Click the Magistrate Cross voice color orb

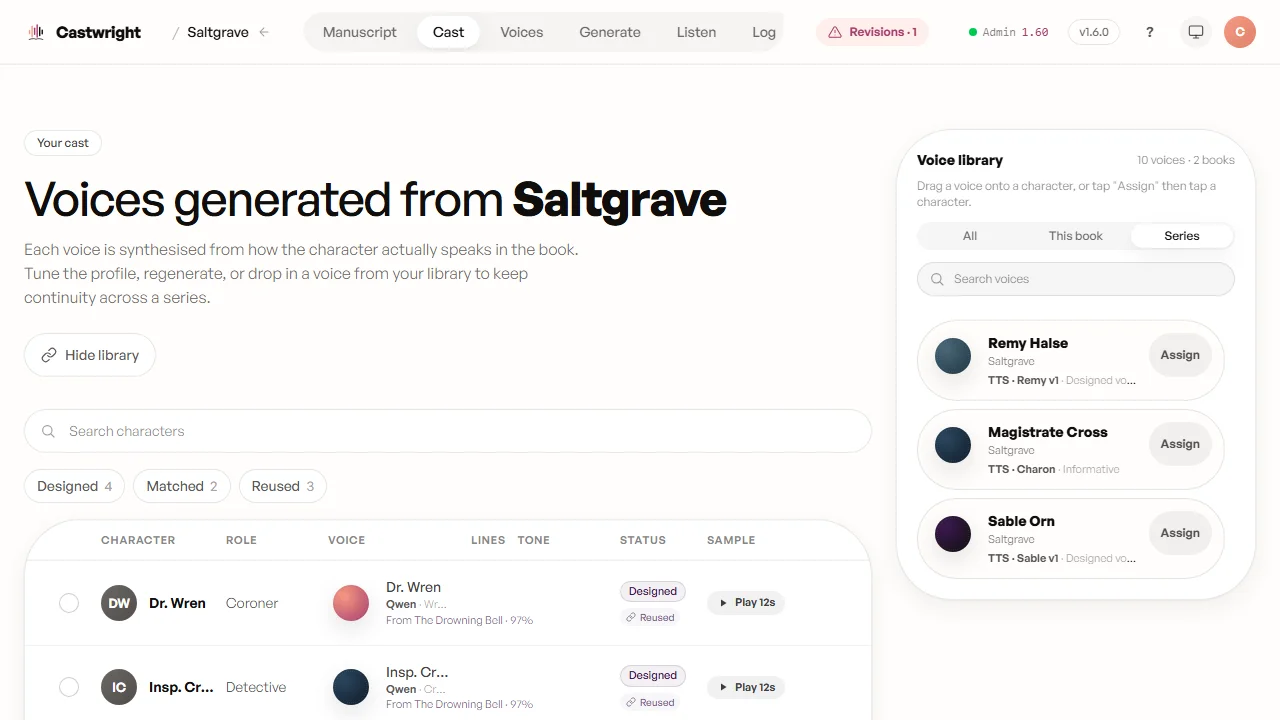tap(953, 445)
